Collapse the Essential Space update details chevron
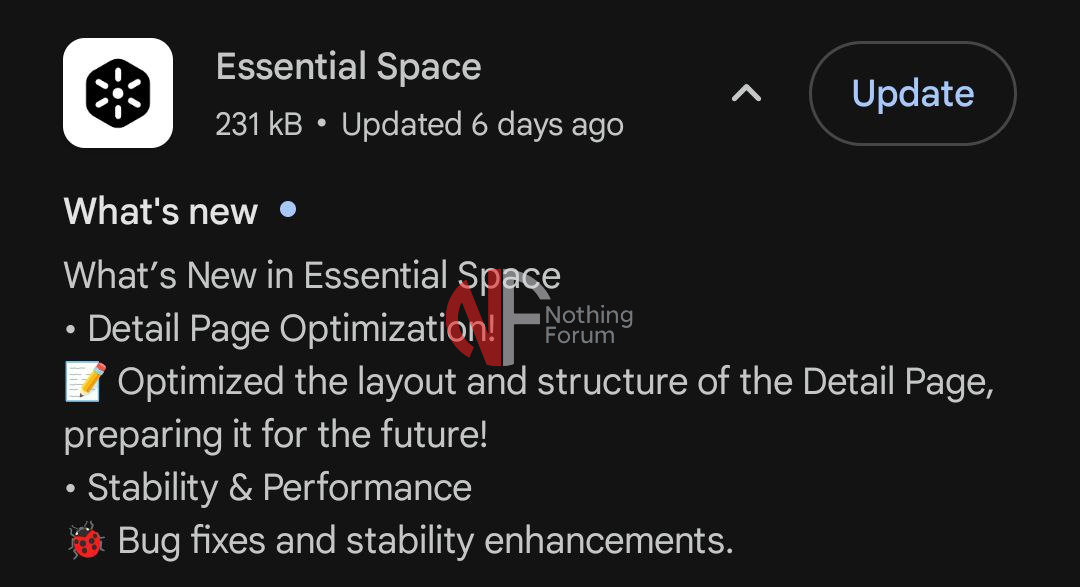 pyautogui.click(x=746, y=94)
